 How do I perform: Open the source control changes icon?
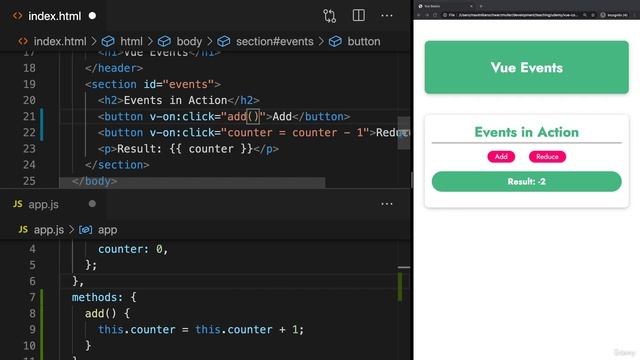coord(329,16)
